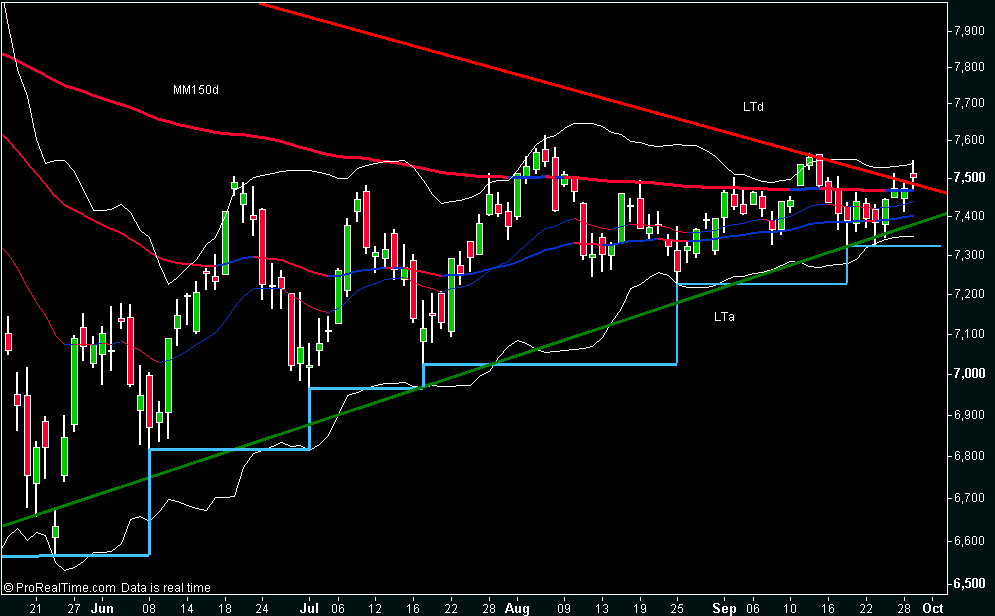Select the 6,900 price axis label
The image size is (995, 616).
click(x=969, y=415)
